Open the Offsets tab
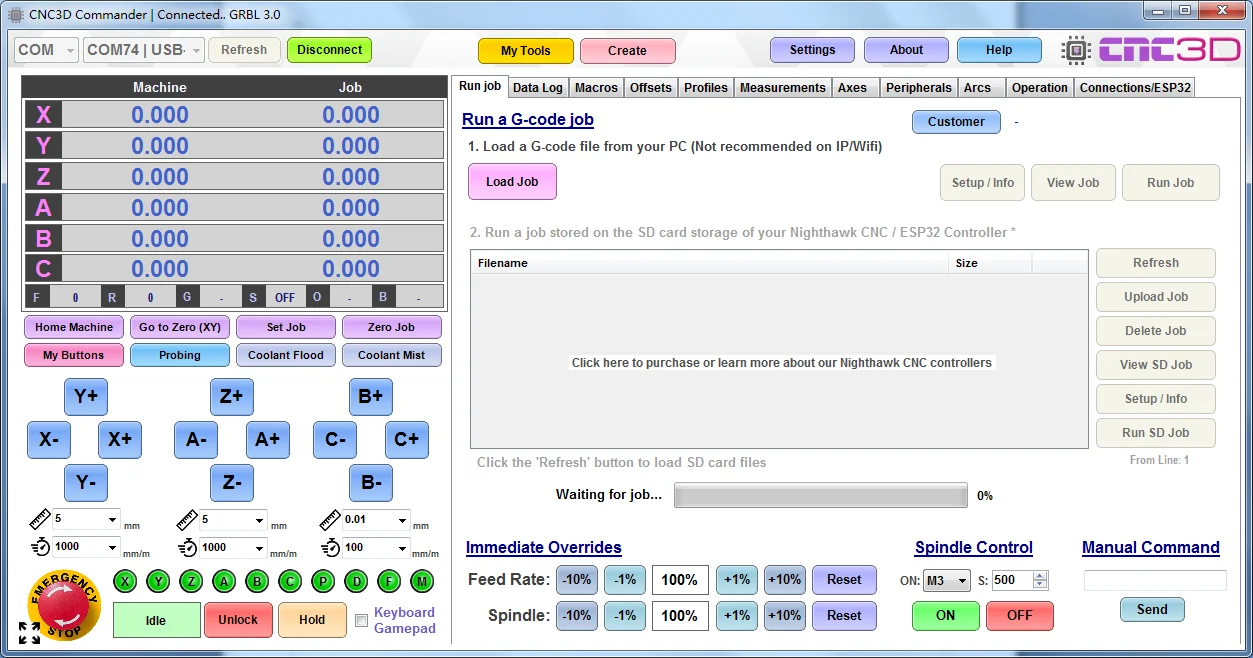The image size is (1253, 658). [x=651, y=88]
